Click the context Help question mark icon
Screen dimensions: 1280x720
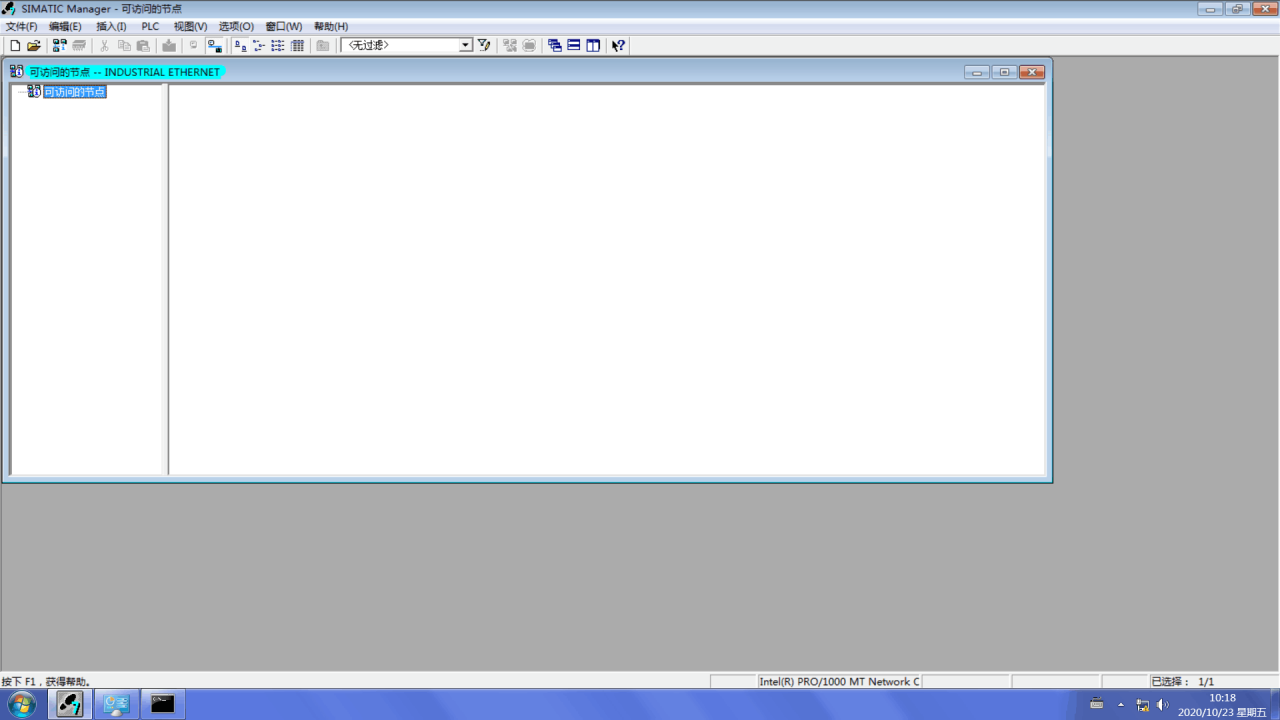tap(619, 45)
